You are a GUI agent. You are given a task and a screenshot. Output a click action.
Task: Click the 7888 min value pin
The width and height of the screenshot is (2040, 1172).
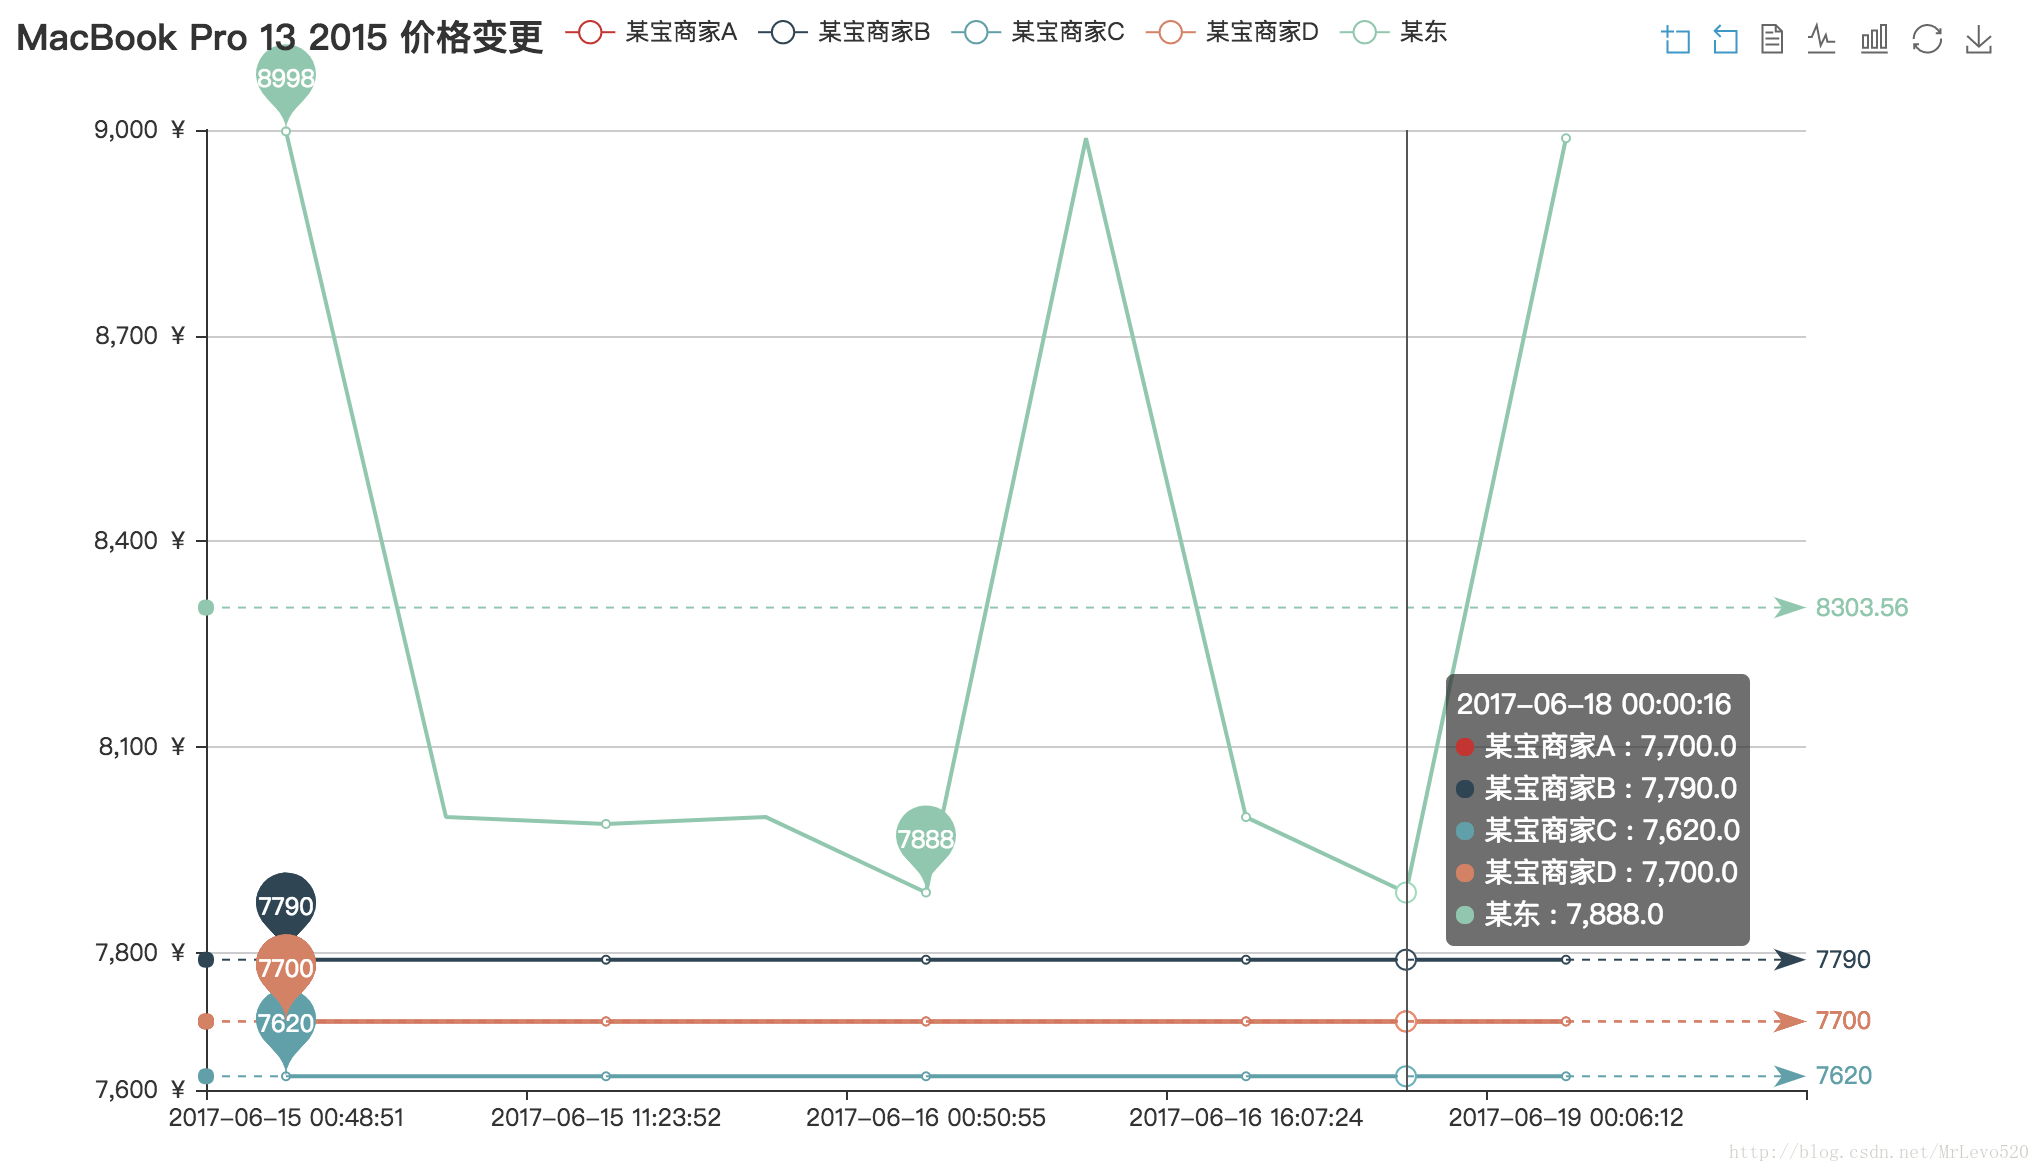coord(926,838)
